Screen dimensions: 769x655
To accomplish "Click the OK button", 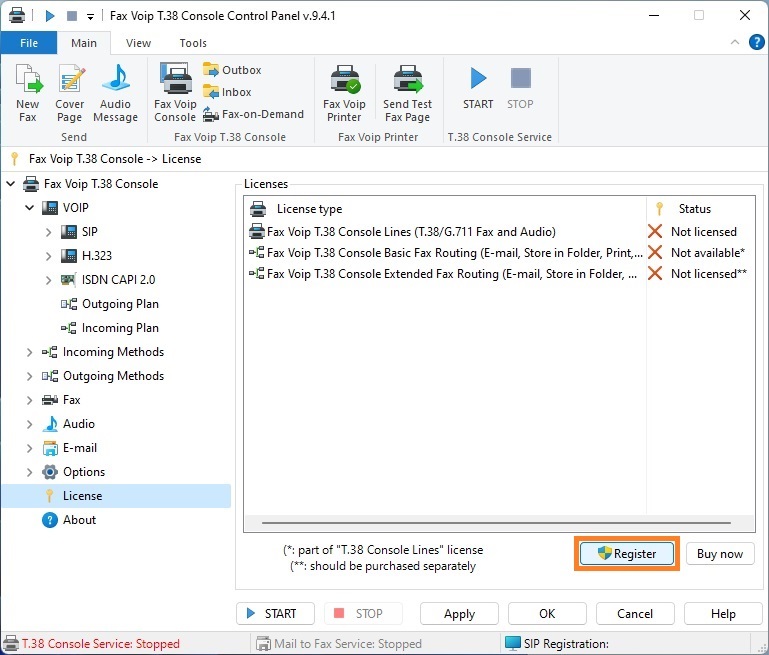I will point(547,614).
